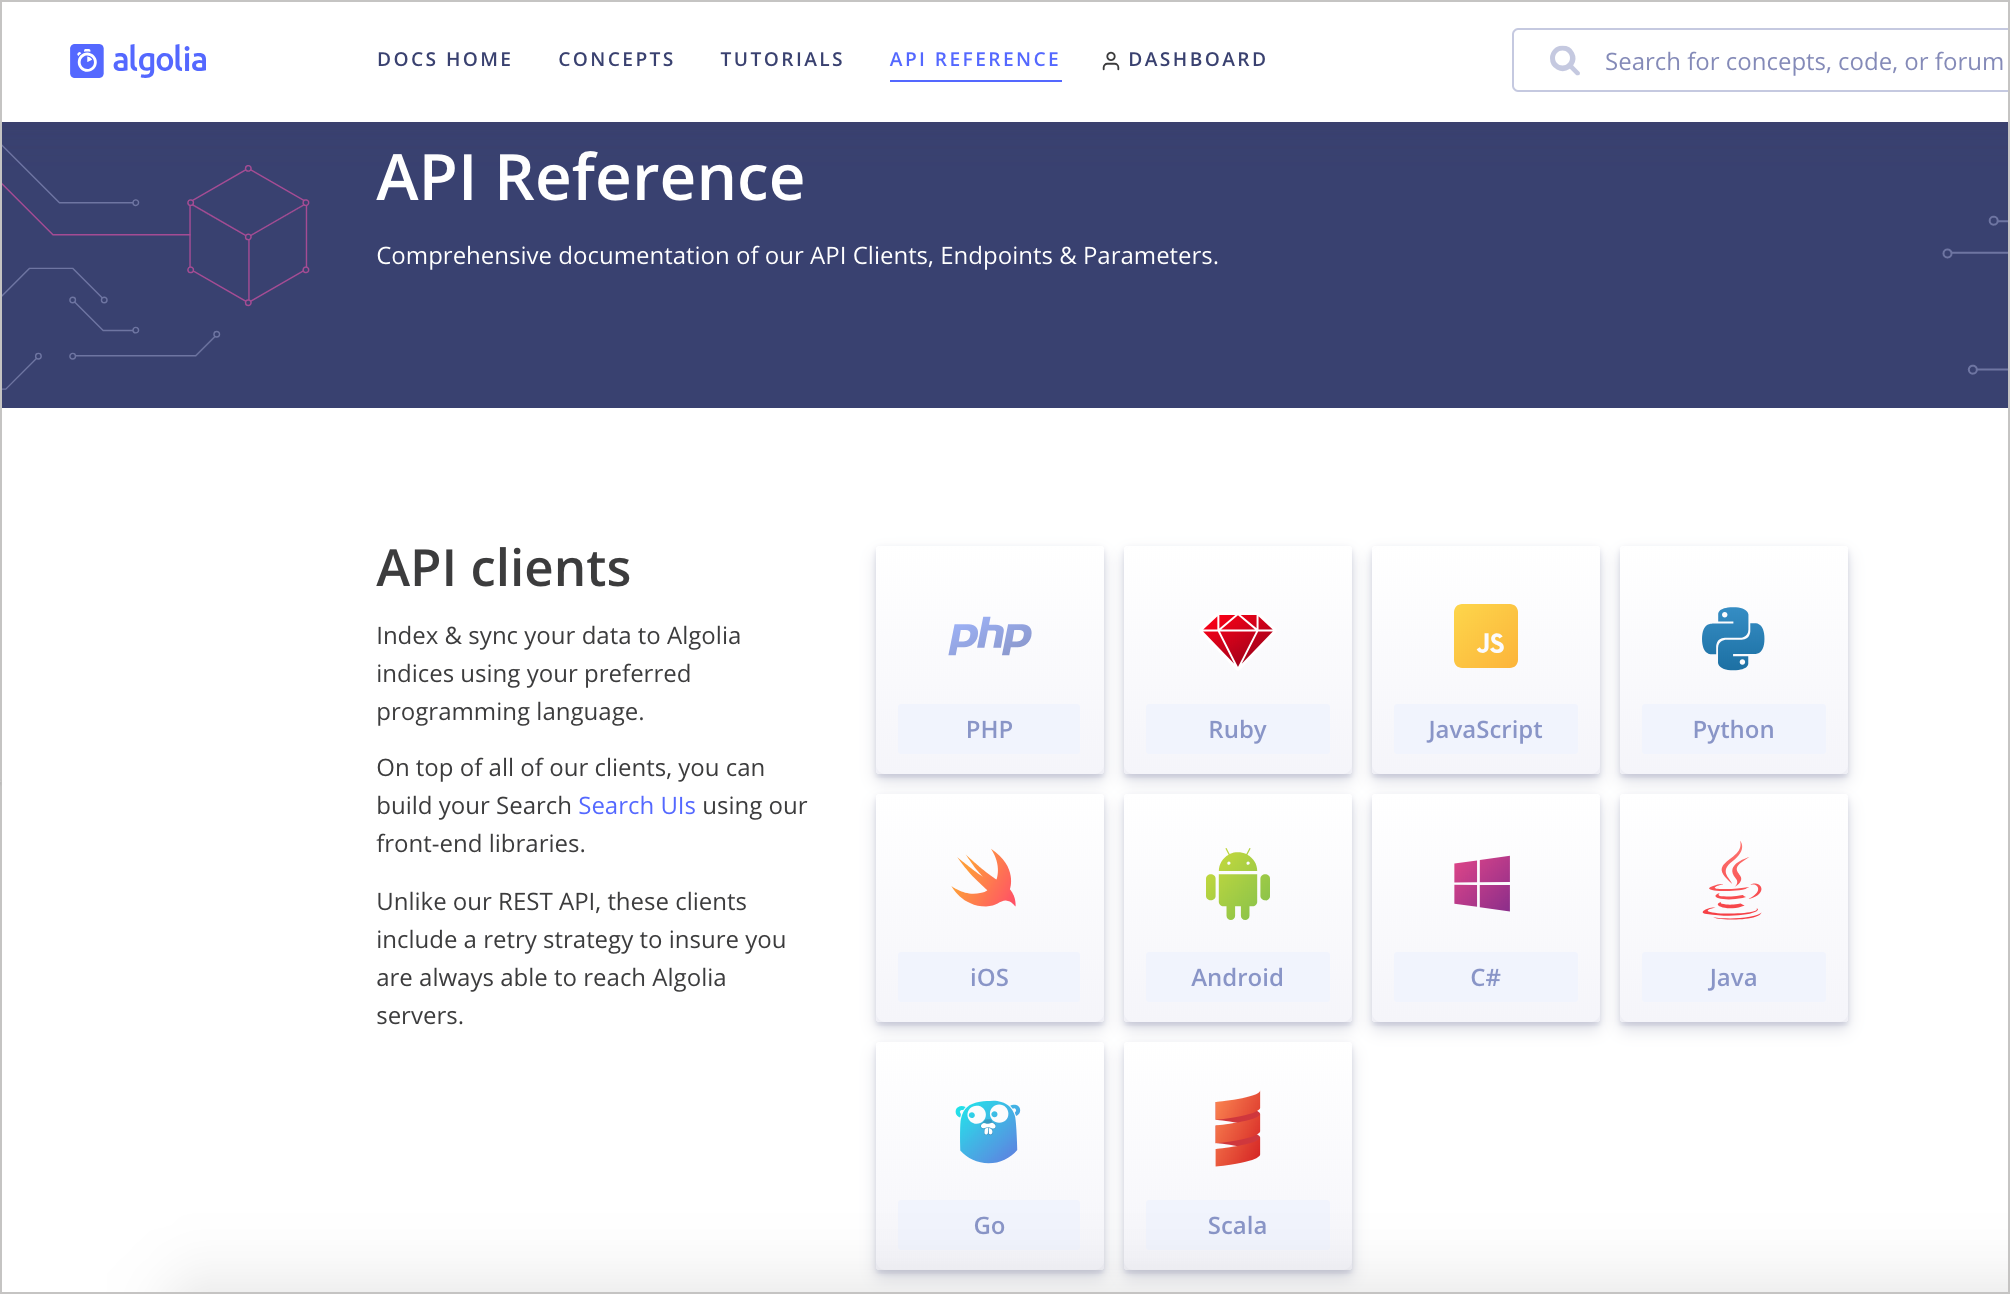The image size is (2010, 1294).
Task: Open the C# client label
Action: pos(1486,977)
